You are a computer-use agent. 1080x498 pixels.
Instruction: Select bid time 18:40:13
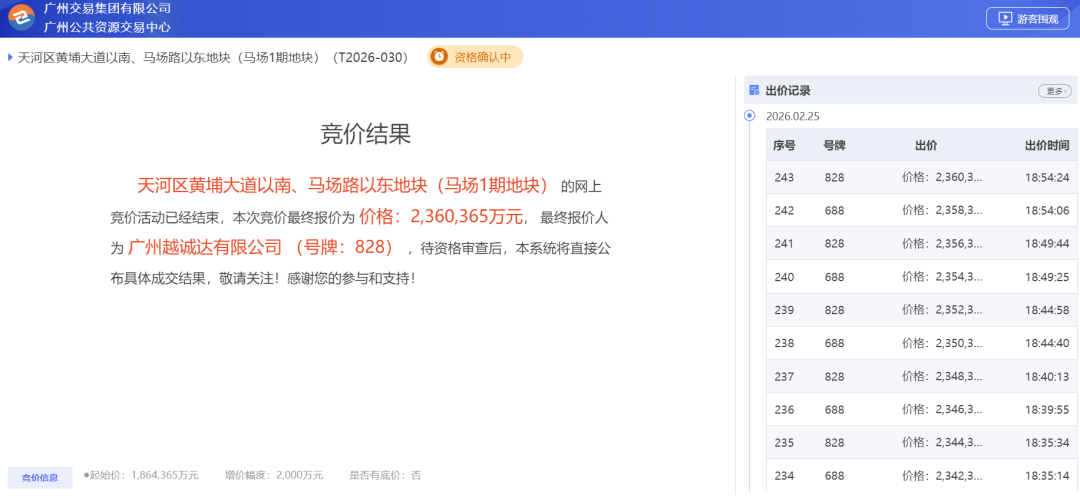tap(1047, 377)
